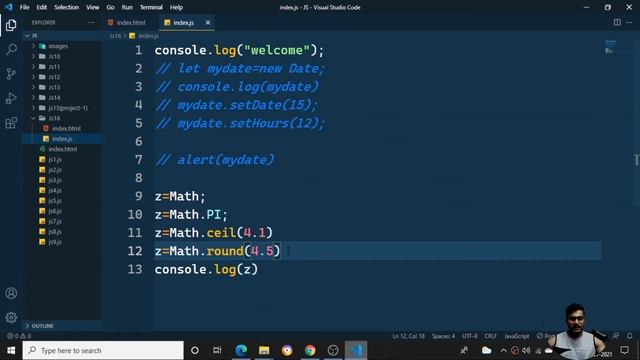Open the View menu
640x360 pixels.
pos(93,7)
